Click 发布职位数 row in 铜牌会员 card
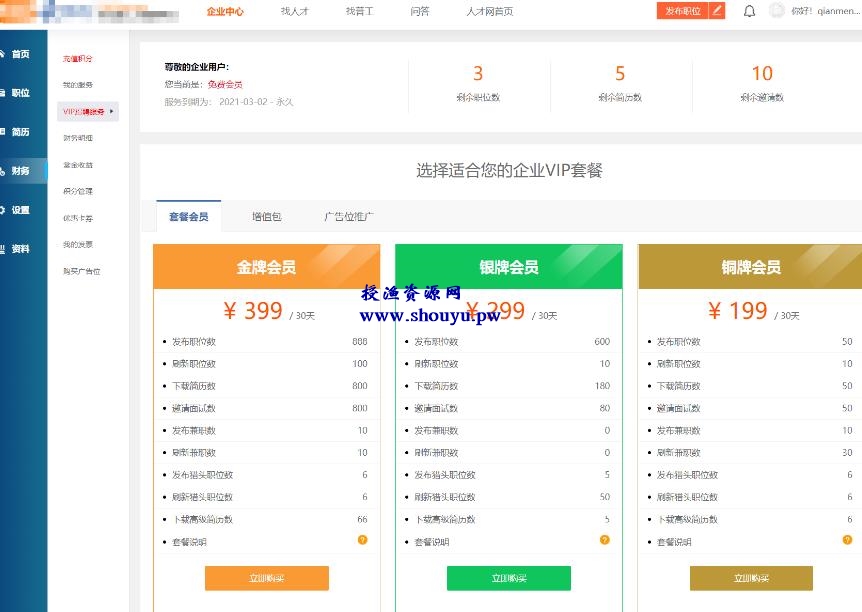The width and height of the screenshot is (862, 612). (x=751, y=341)
